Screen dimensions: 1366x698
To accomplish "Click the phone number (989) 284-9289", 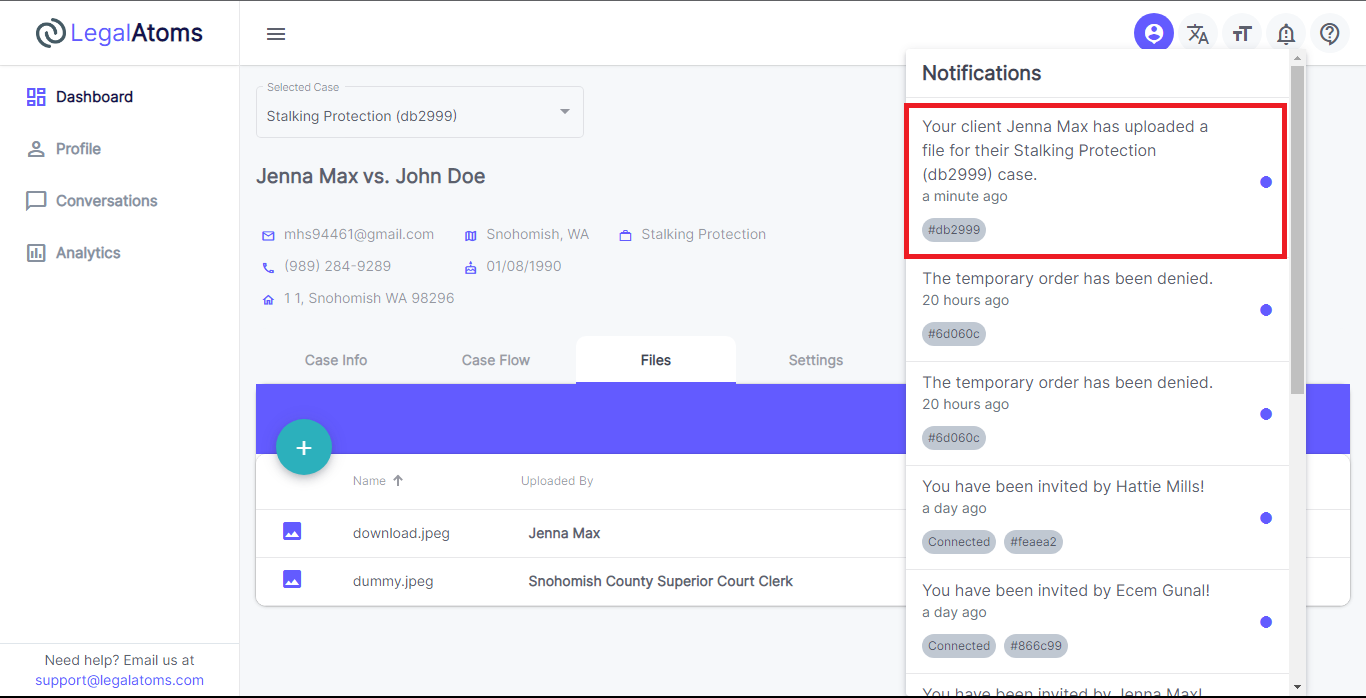I will (337, 267).
